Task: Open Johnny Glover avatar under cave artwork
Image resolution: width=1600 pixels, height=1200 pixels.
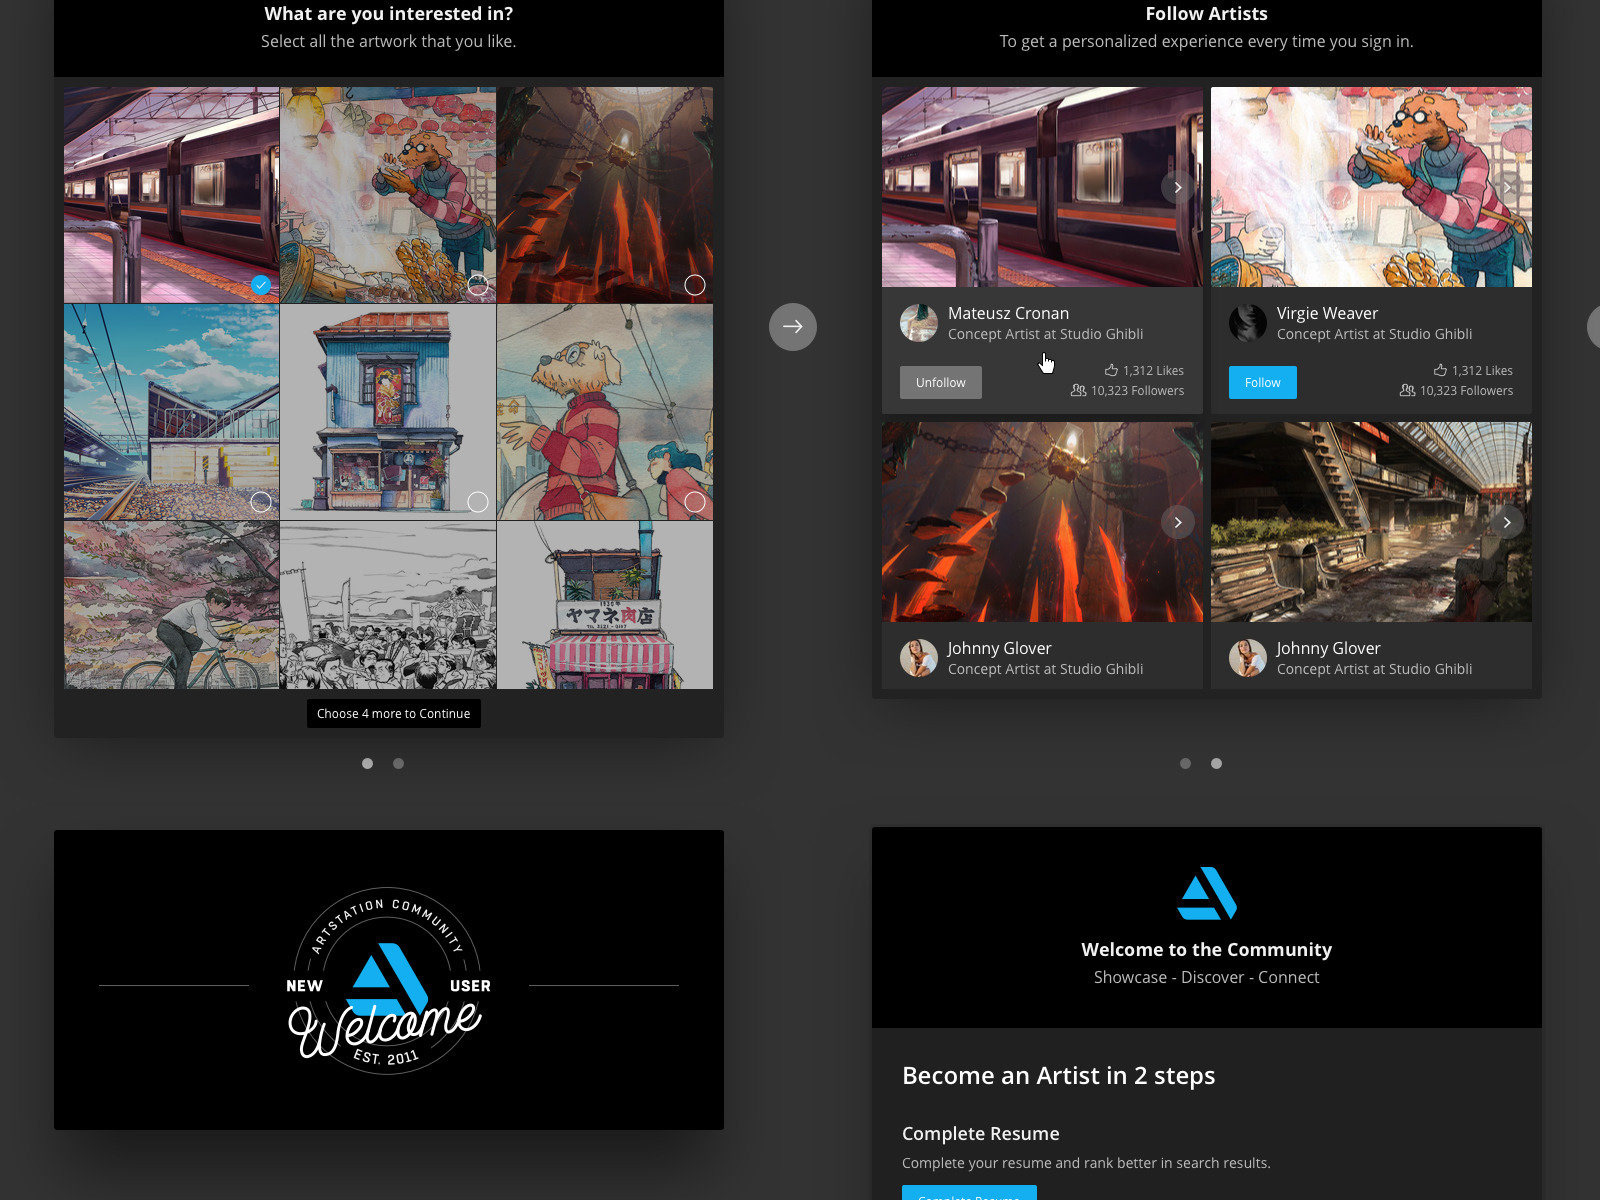Action: click(919, 658)
